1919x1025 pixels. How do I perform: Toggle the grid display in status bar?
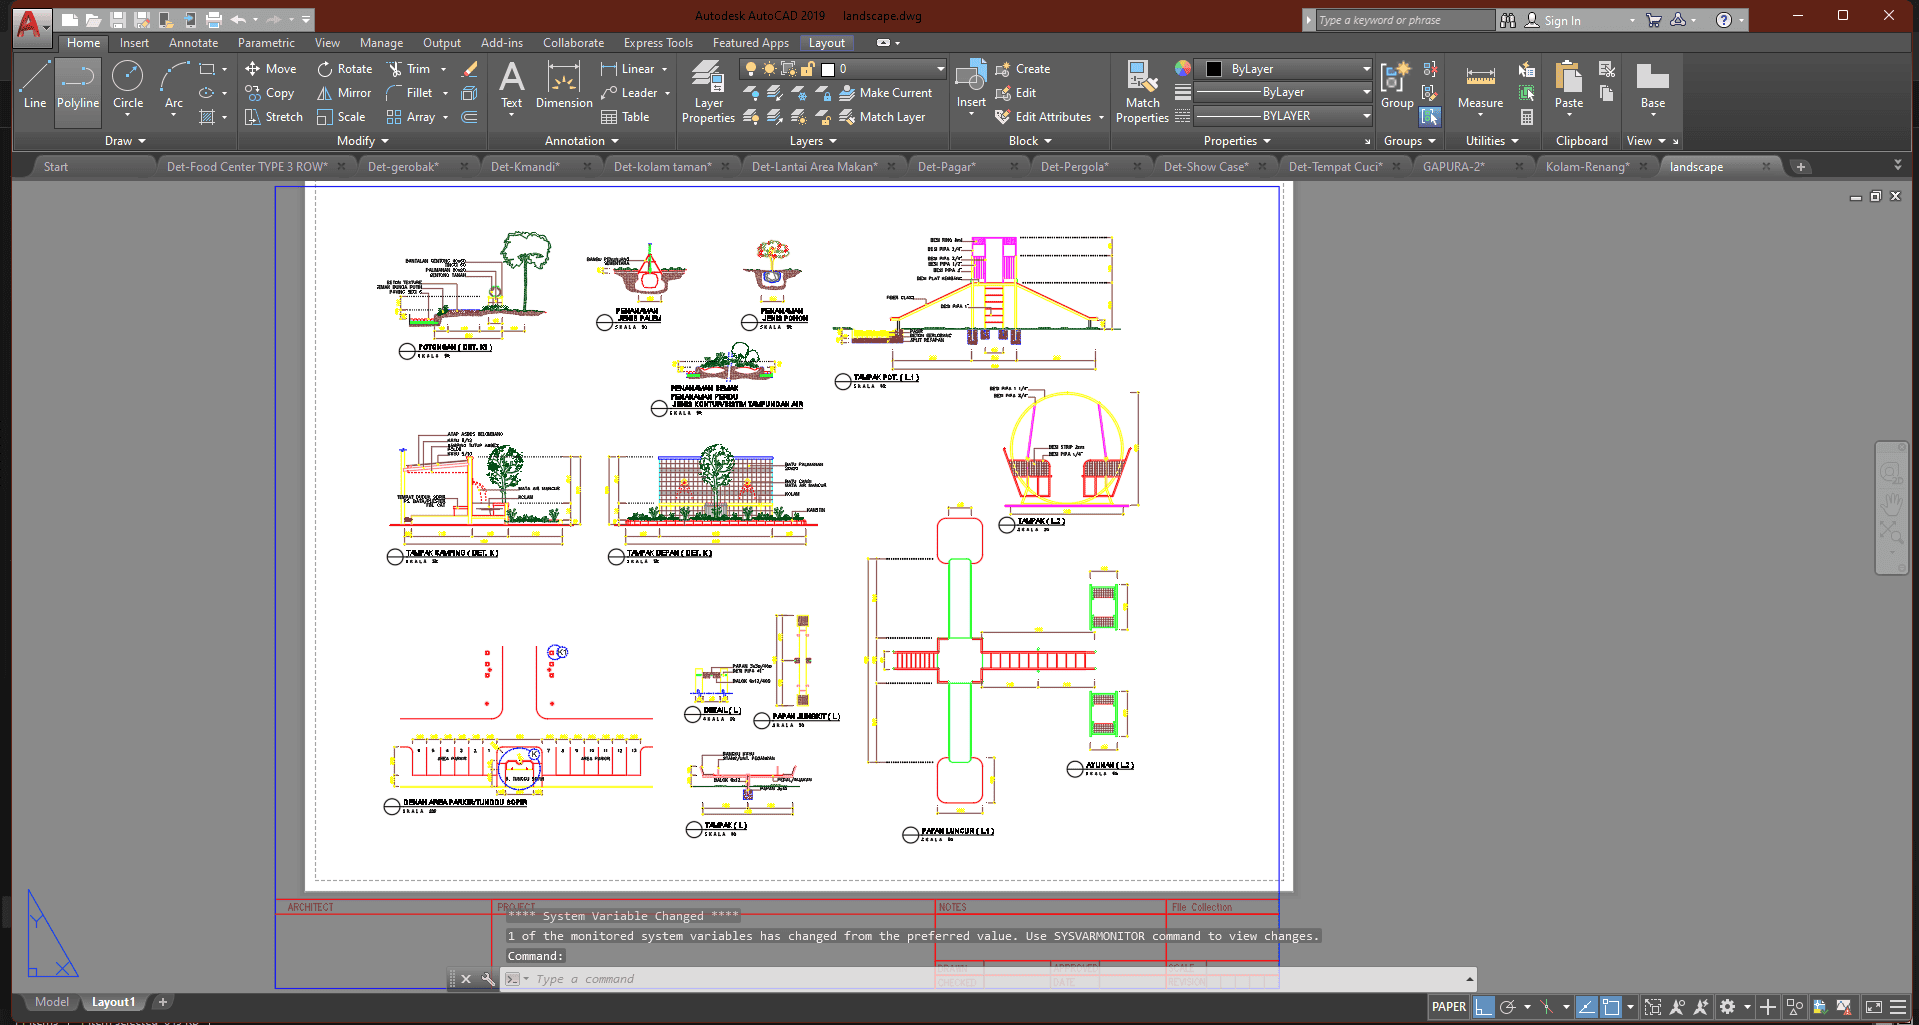click(1484, 1007)
